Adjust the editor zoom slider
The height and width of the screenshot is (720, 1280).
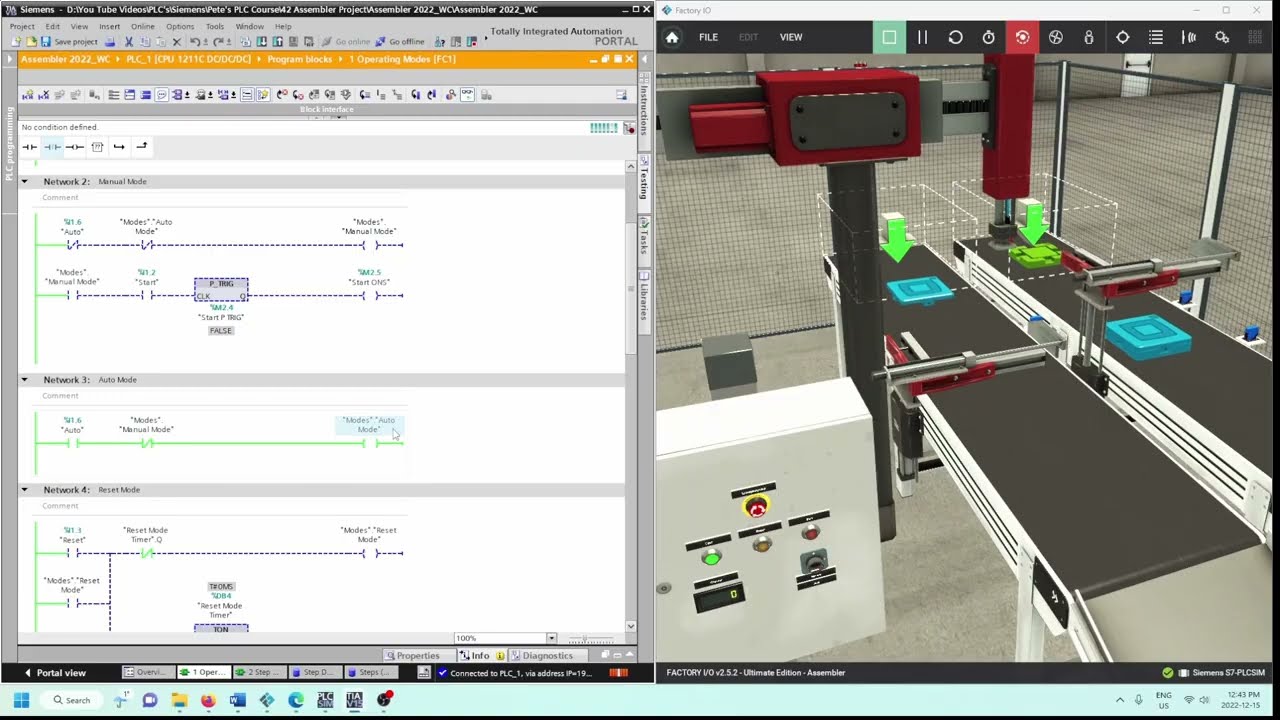(584, 638)
